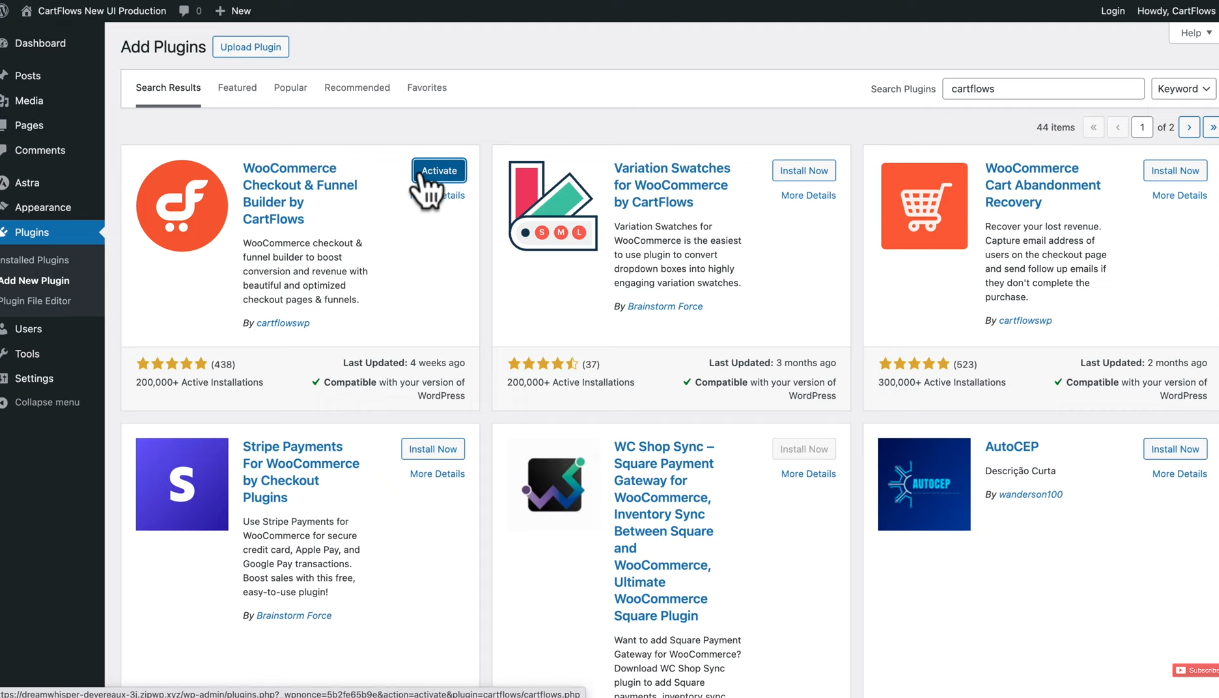This screenshot has width=1219, height=698.
Task: Click the Variation Swatches plugin icon
Action: pos(553,206)
